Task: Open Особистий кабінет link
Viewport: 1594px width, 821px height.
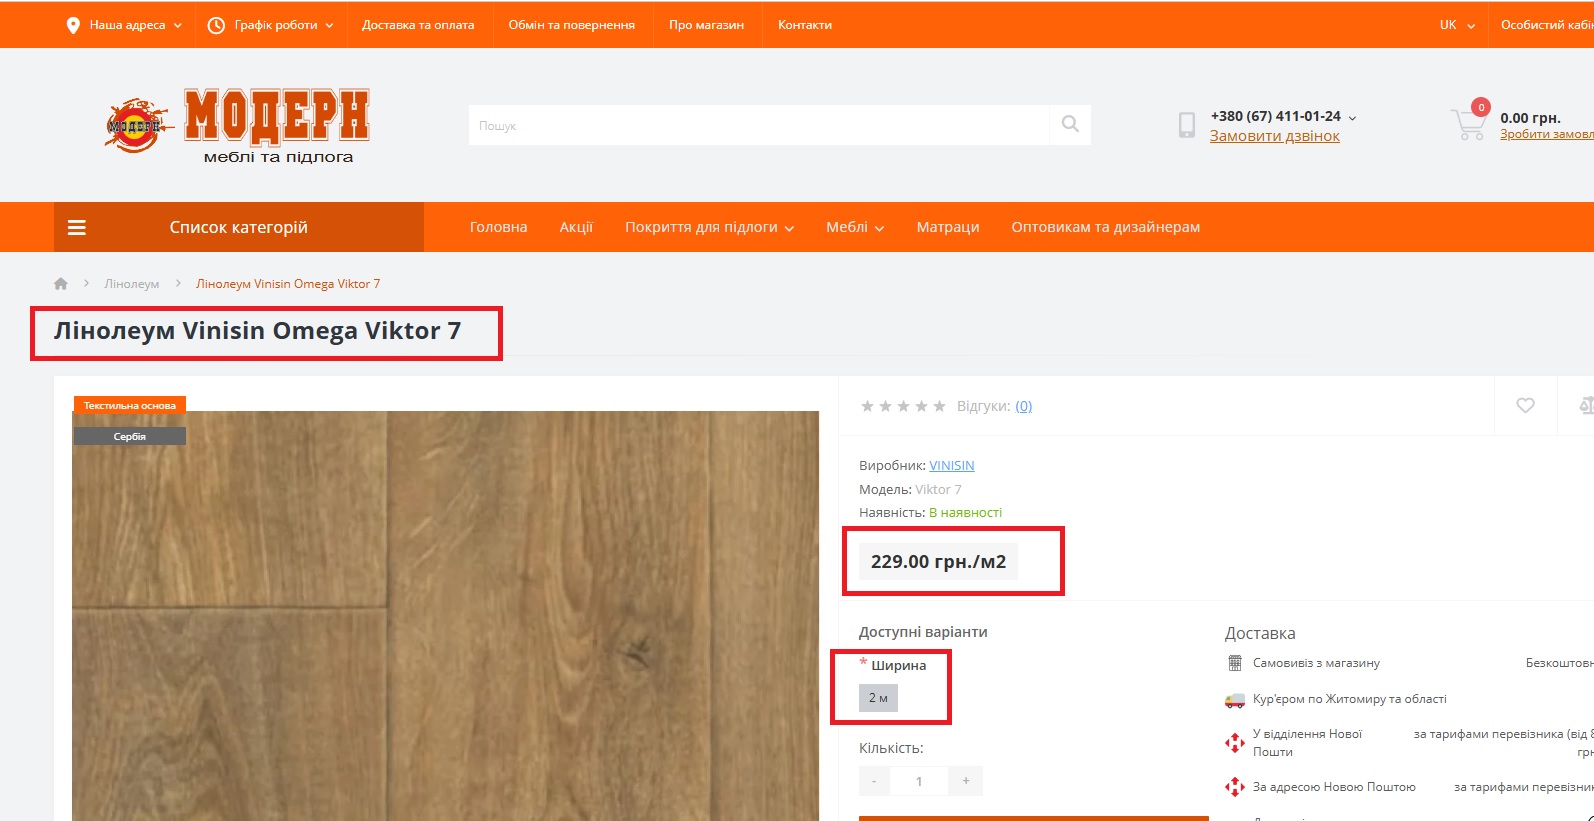Action: click(x=1547, y=25)
